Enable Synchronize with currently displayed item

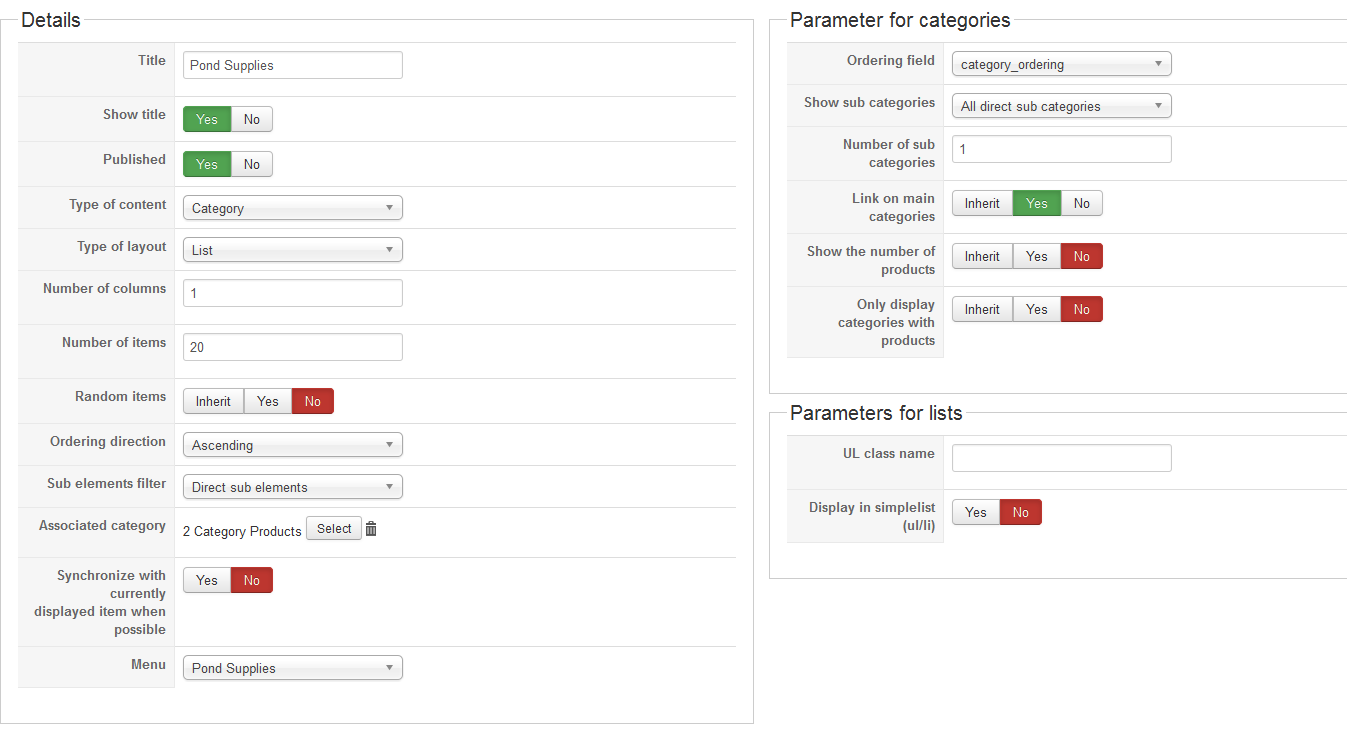tap(207, 581)
